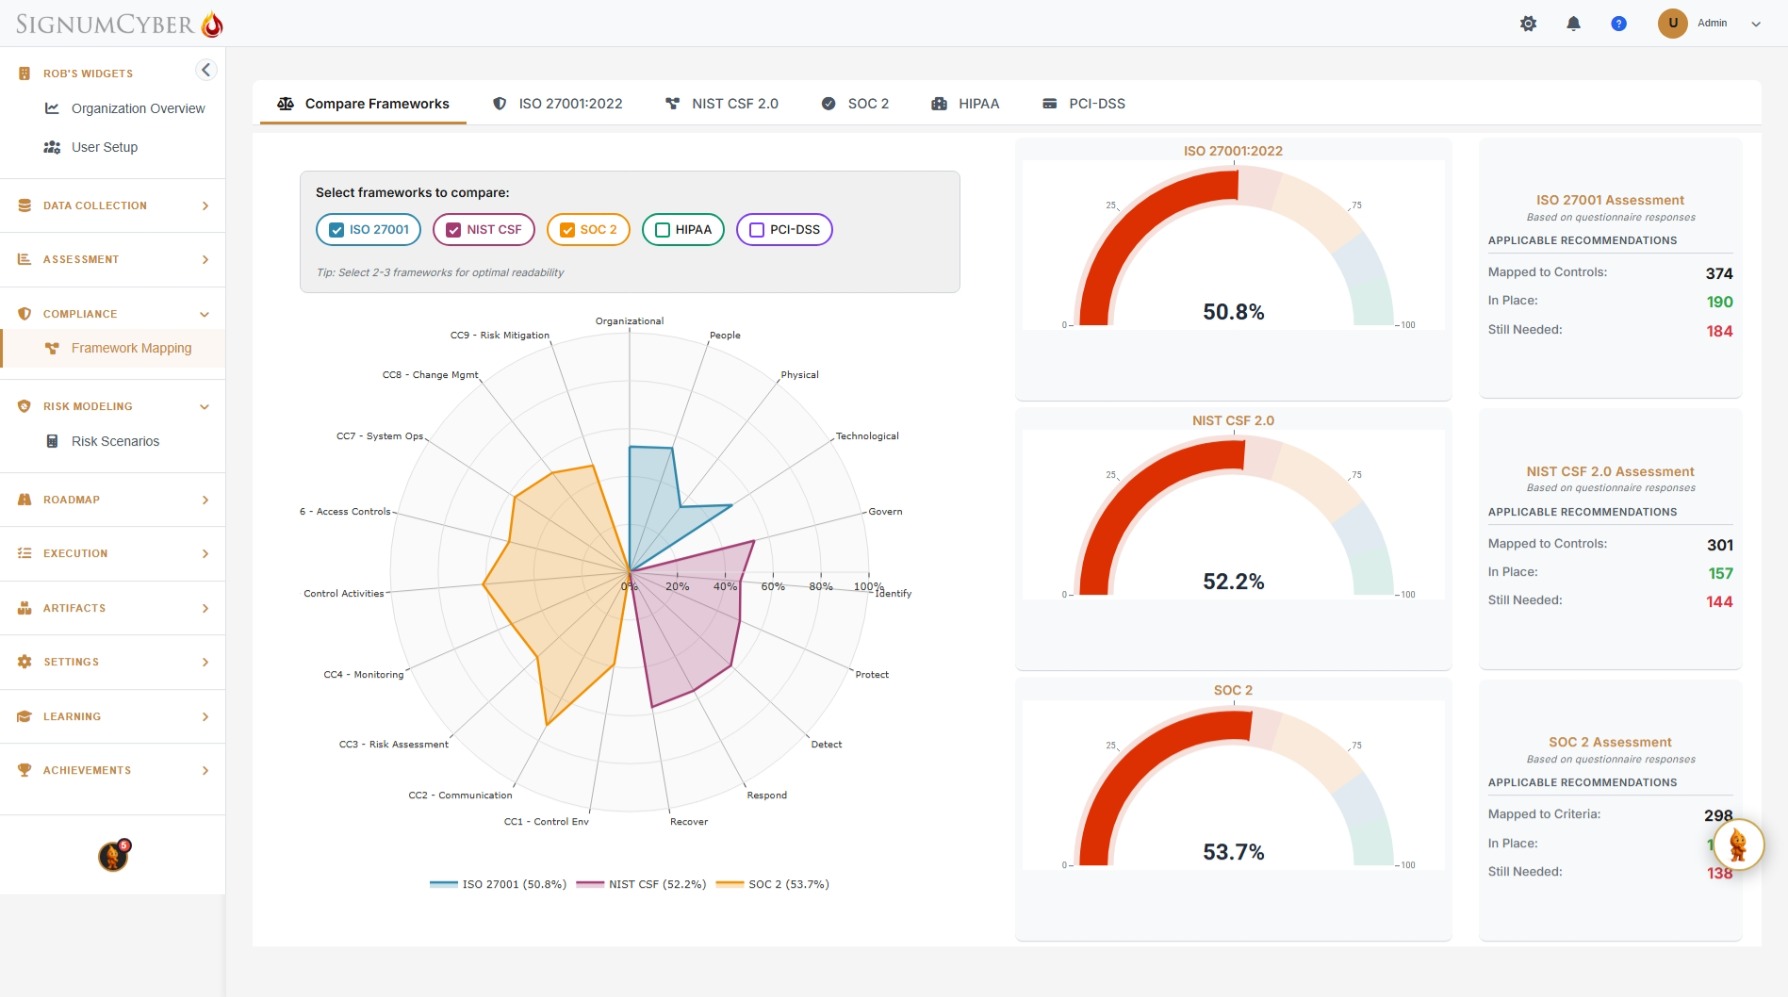
Task: Open the User Setup page
Action: 103,147
